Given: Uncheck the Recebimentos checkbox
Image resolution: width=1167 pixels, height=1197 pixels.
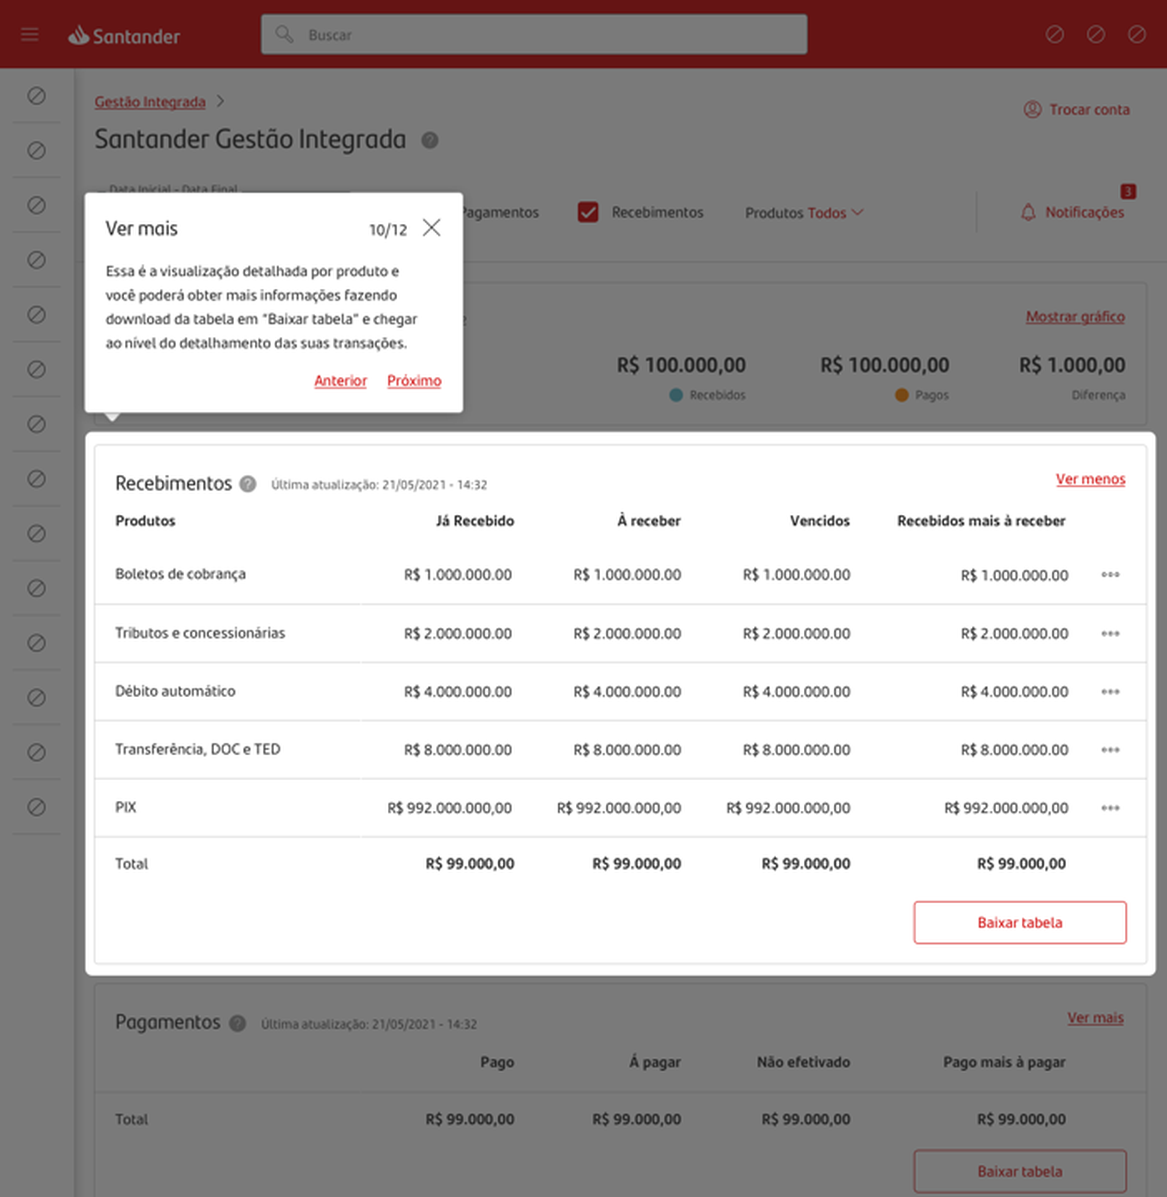Looking at the screenshot, I should 588,212.
